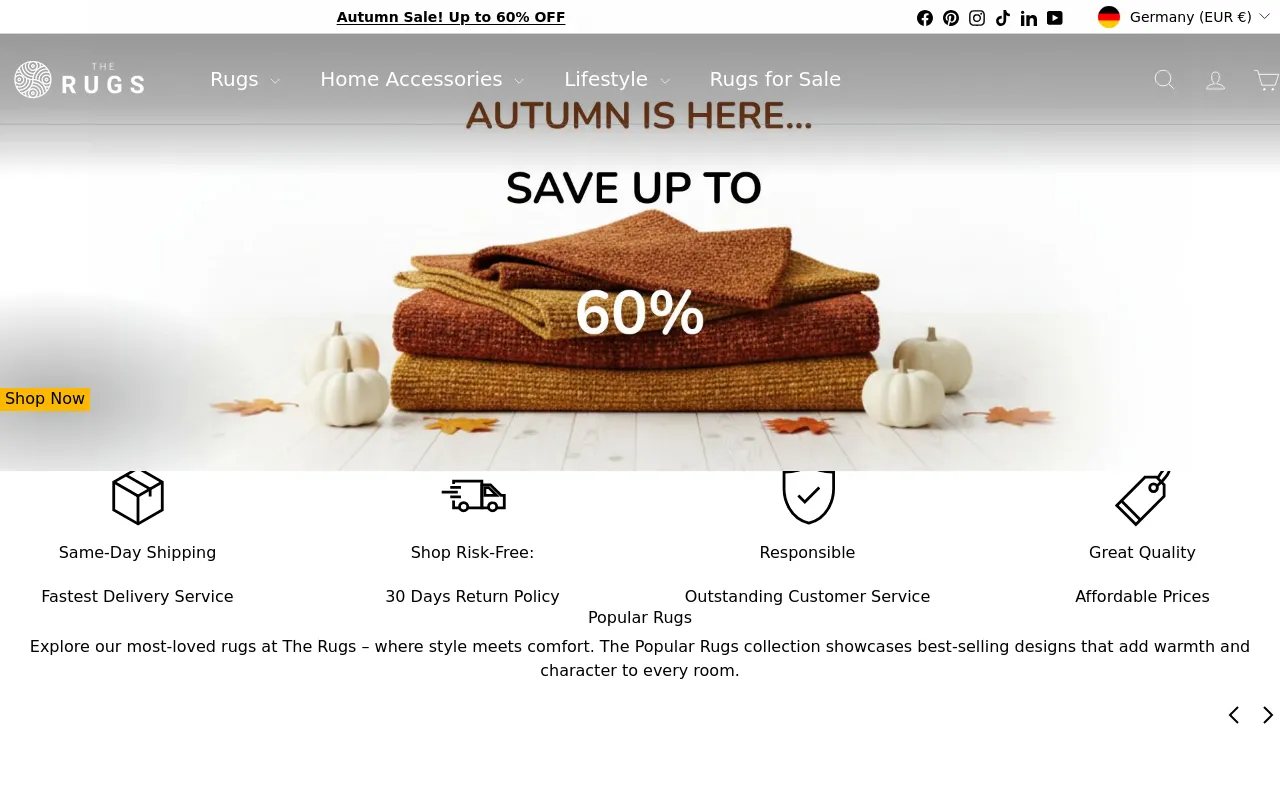The image size is (1280, 800).
Task: Open the TikTok social icon
Action: tap(1003, 18)
